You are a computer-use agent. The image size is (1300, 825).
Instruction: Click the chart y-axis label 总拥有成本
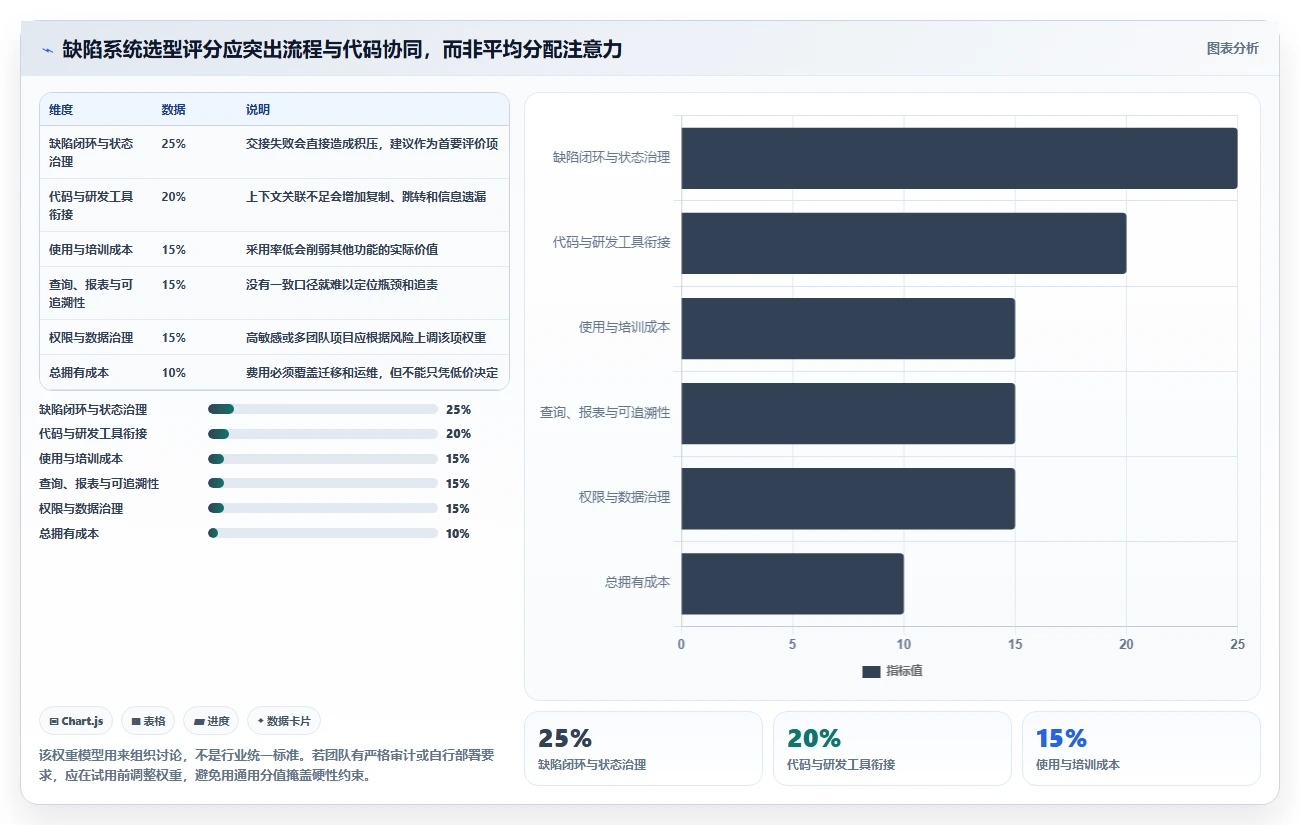(x=637, y=582)
